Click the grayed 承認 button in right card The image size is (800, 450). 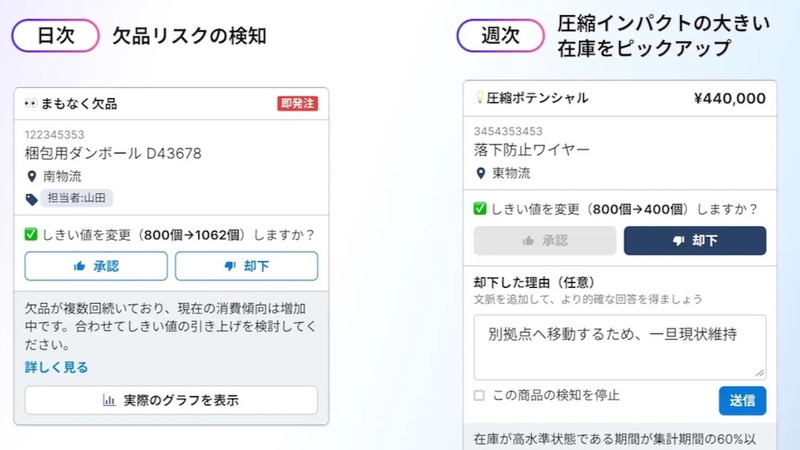[x=545, y=240]
